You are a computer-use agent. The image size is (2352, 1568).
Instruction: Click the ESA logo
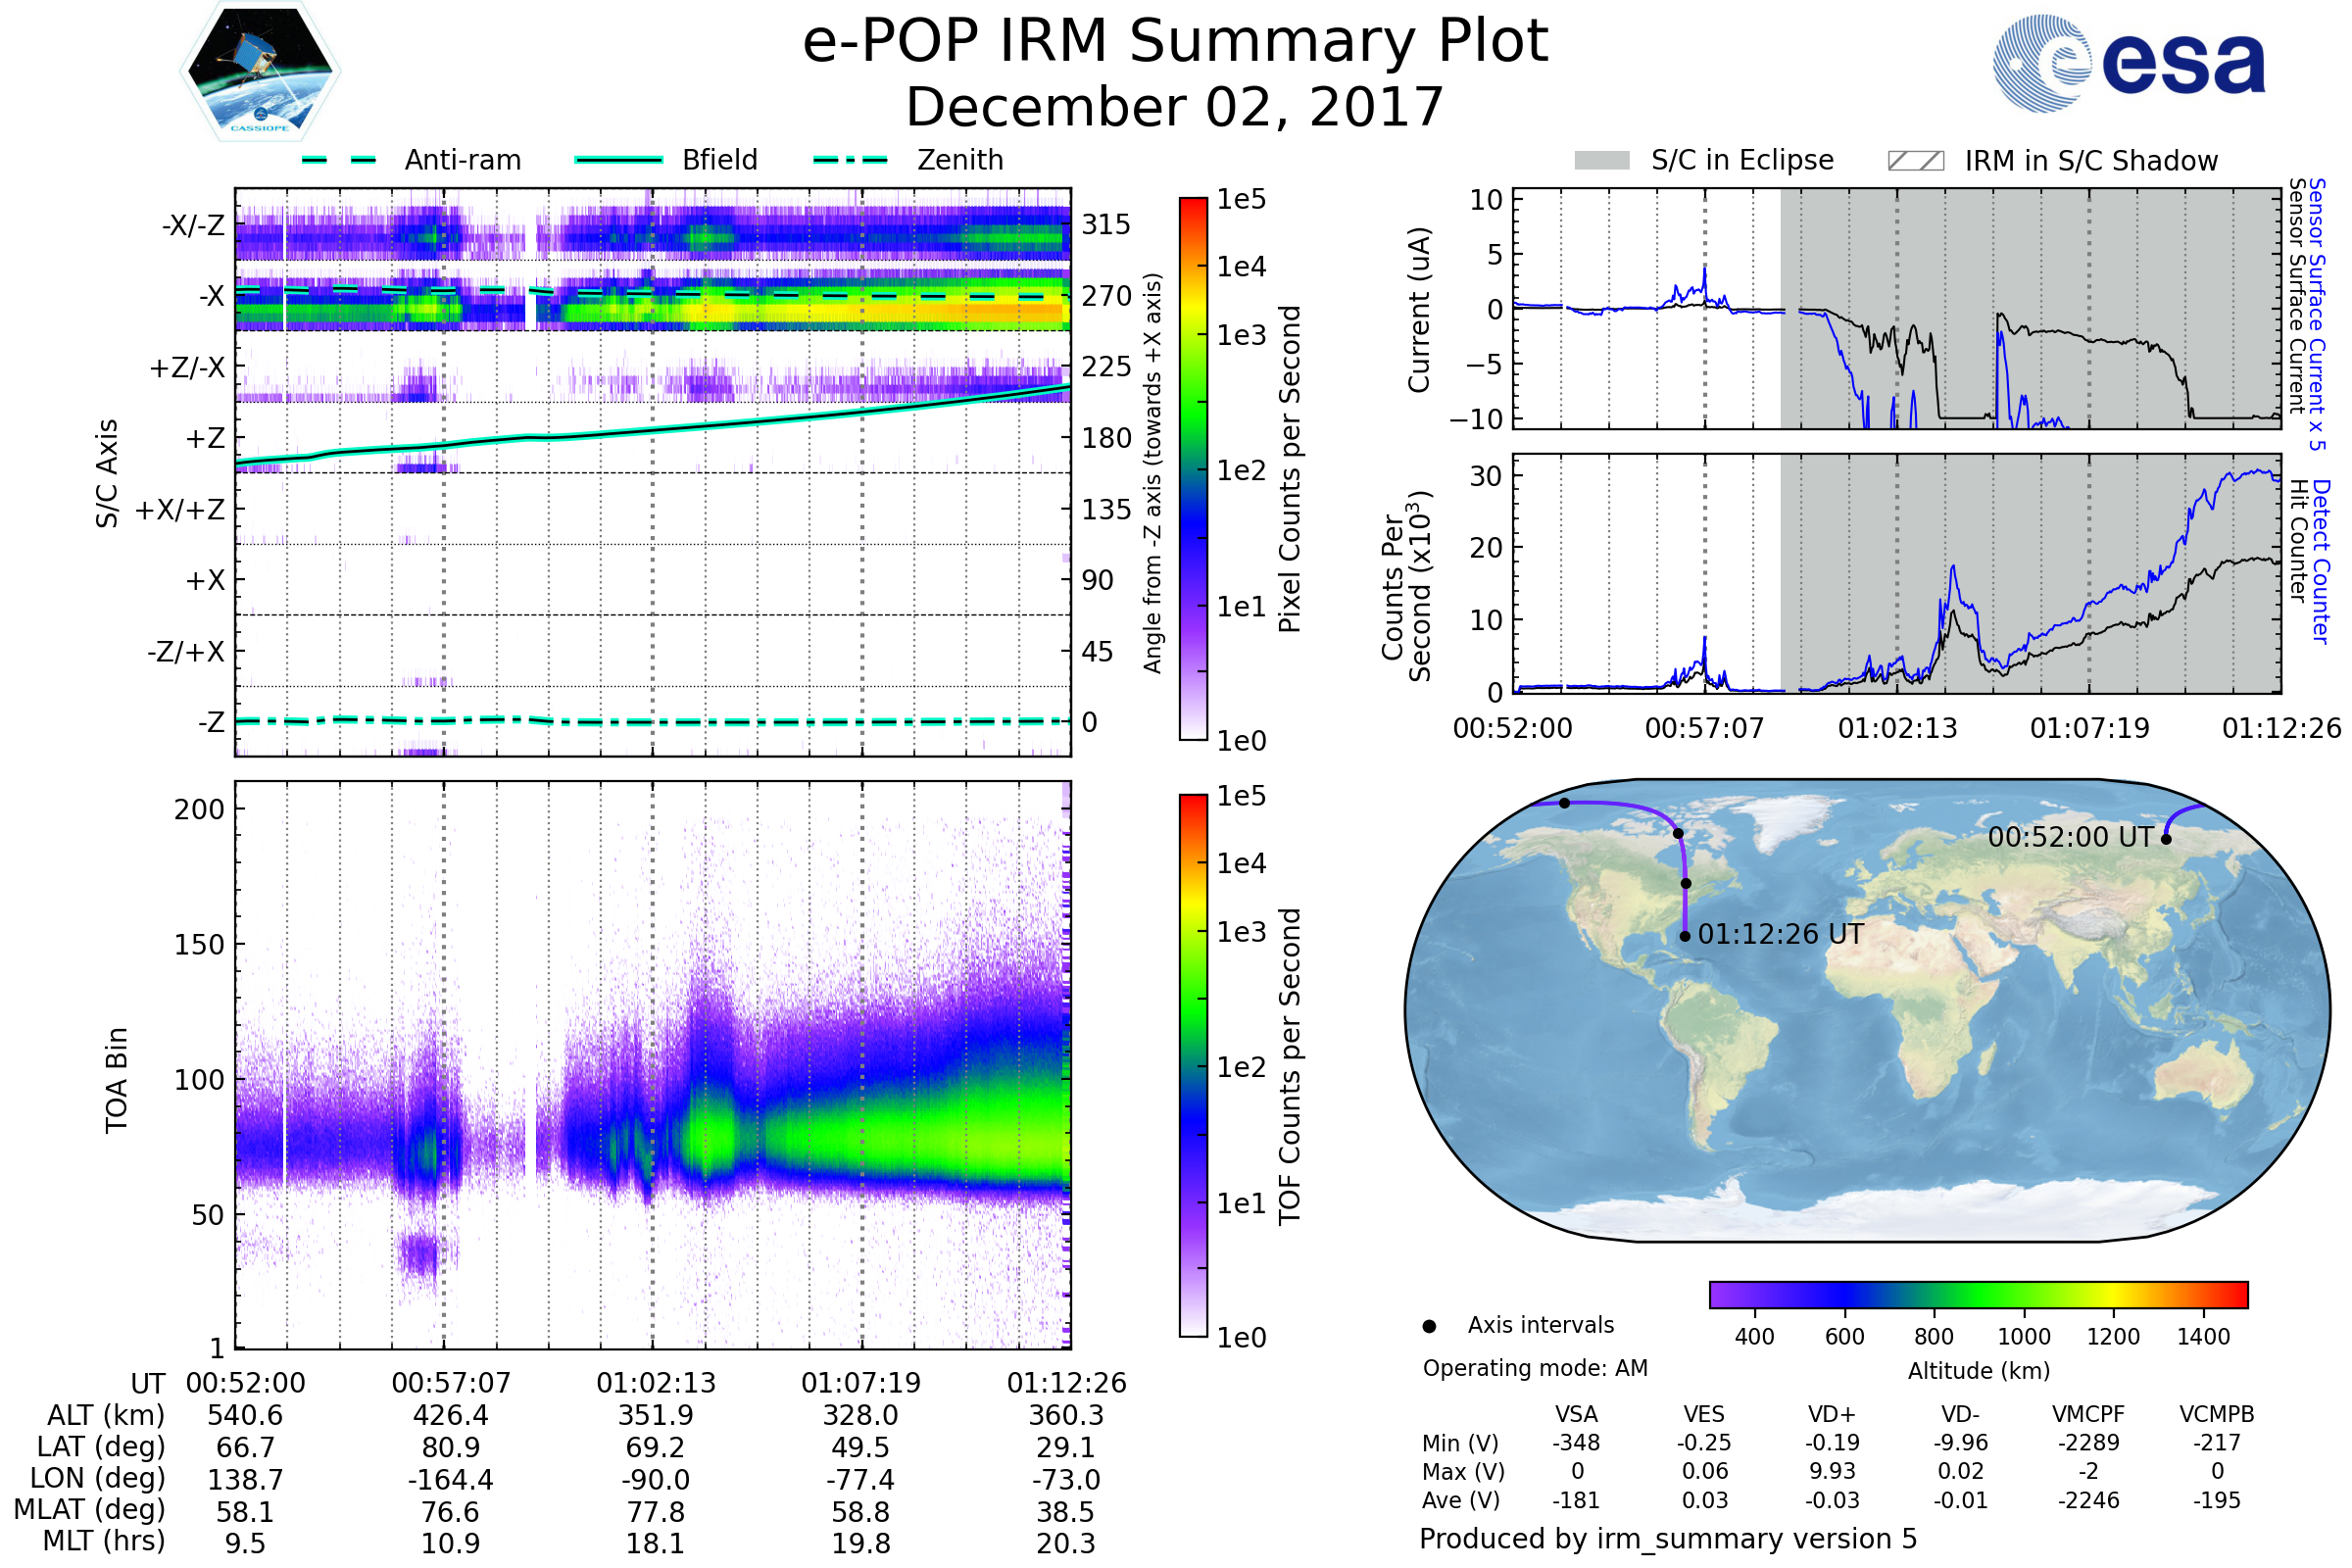tap(2130, 64)
